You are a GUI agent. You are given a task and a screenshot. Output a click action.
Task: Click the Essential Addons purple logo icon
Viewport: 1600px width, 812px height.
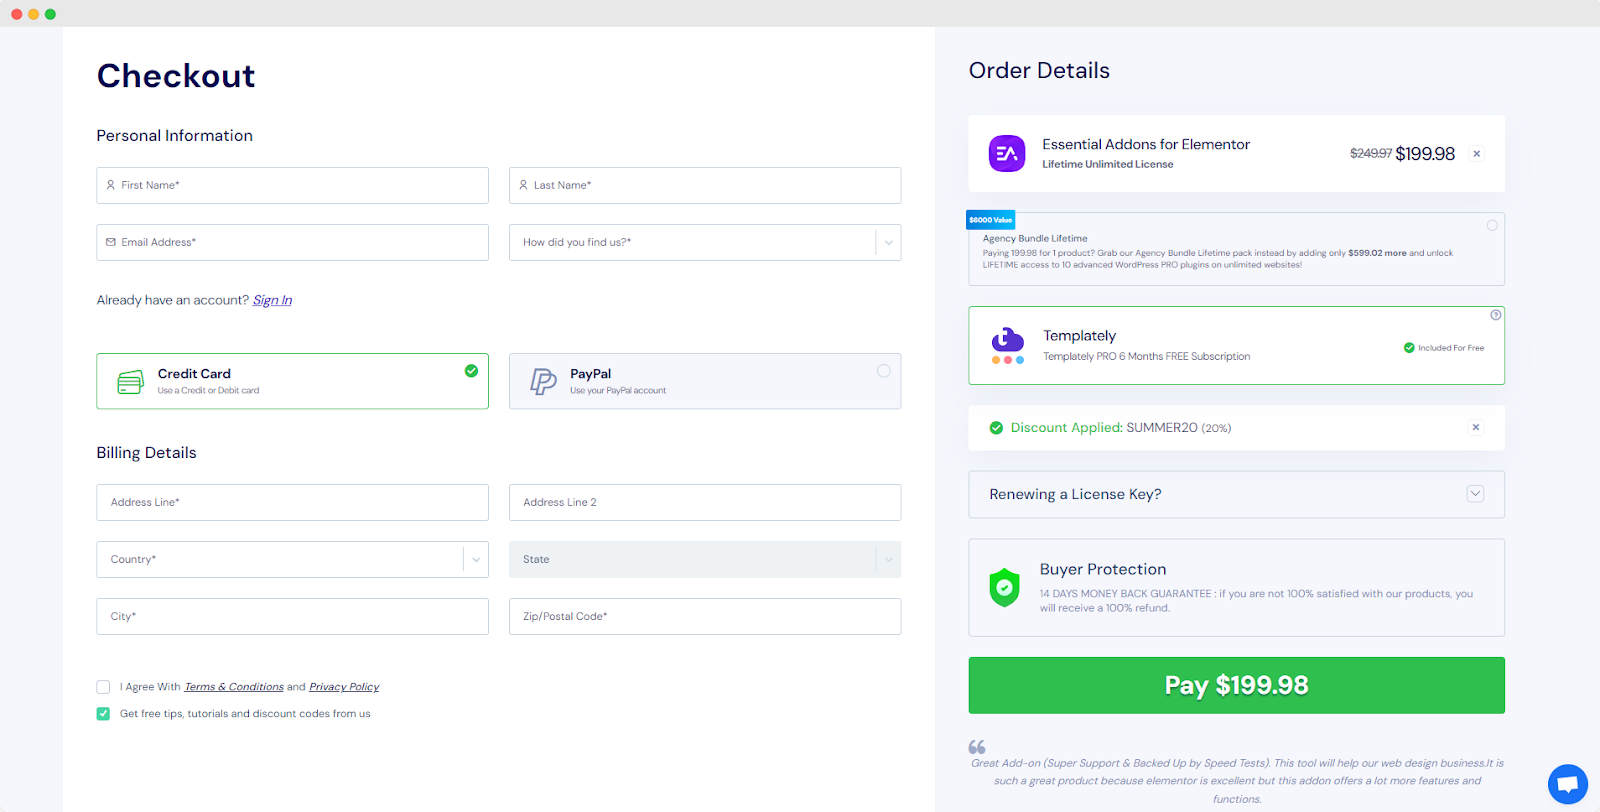point(1007,153)
